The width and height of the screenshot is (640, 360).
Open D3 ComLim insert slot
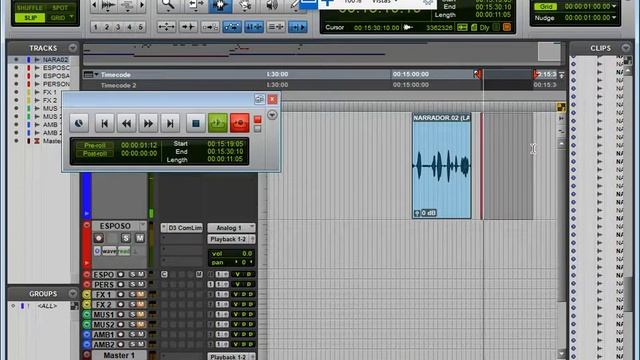click(181, 228)
